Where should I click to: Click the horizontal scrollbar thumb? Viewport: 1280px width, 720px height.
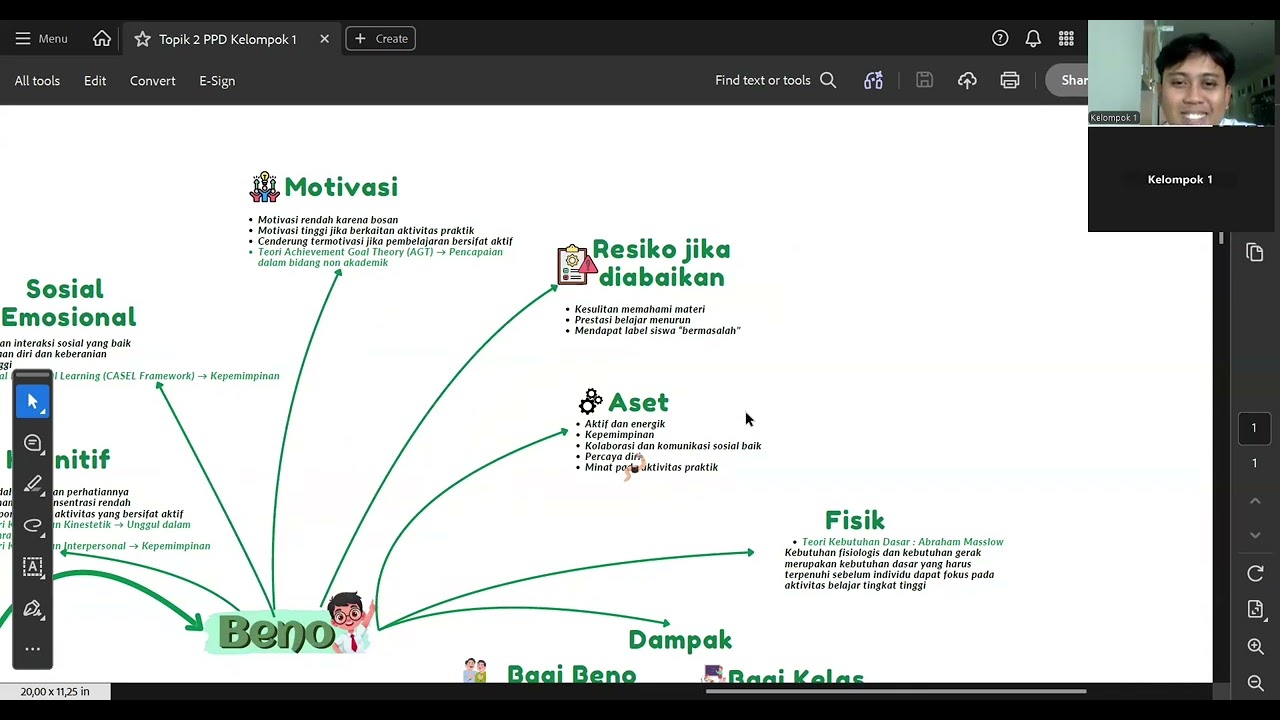(896, 691)
